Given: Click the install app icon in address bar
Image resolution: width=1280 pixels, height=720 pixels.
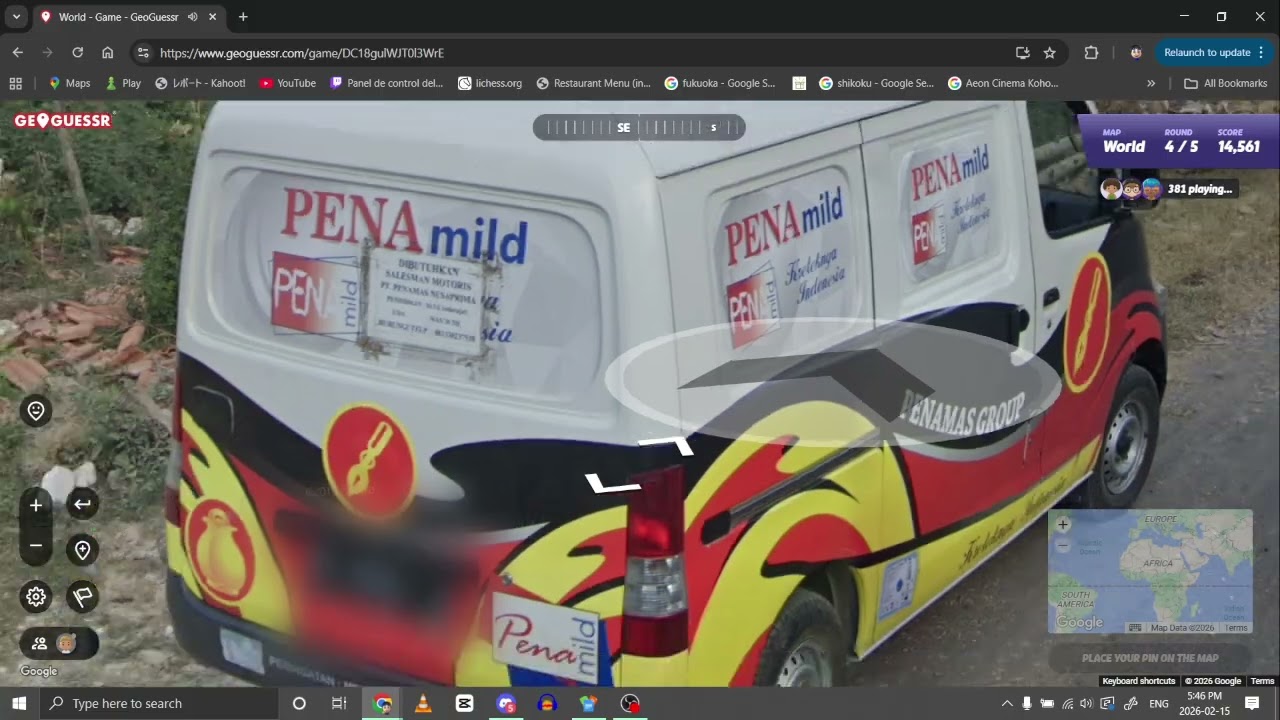Looking at the screenshot, I should tap(1022, 52).
